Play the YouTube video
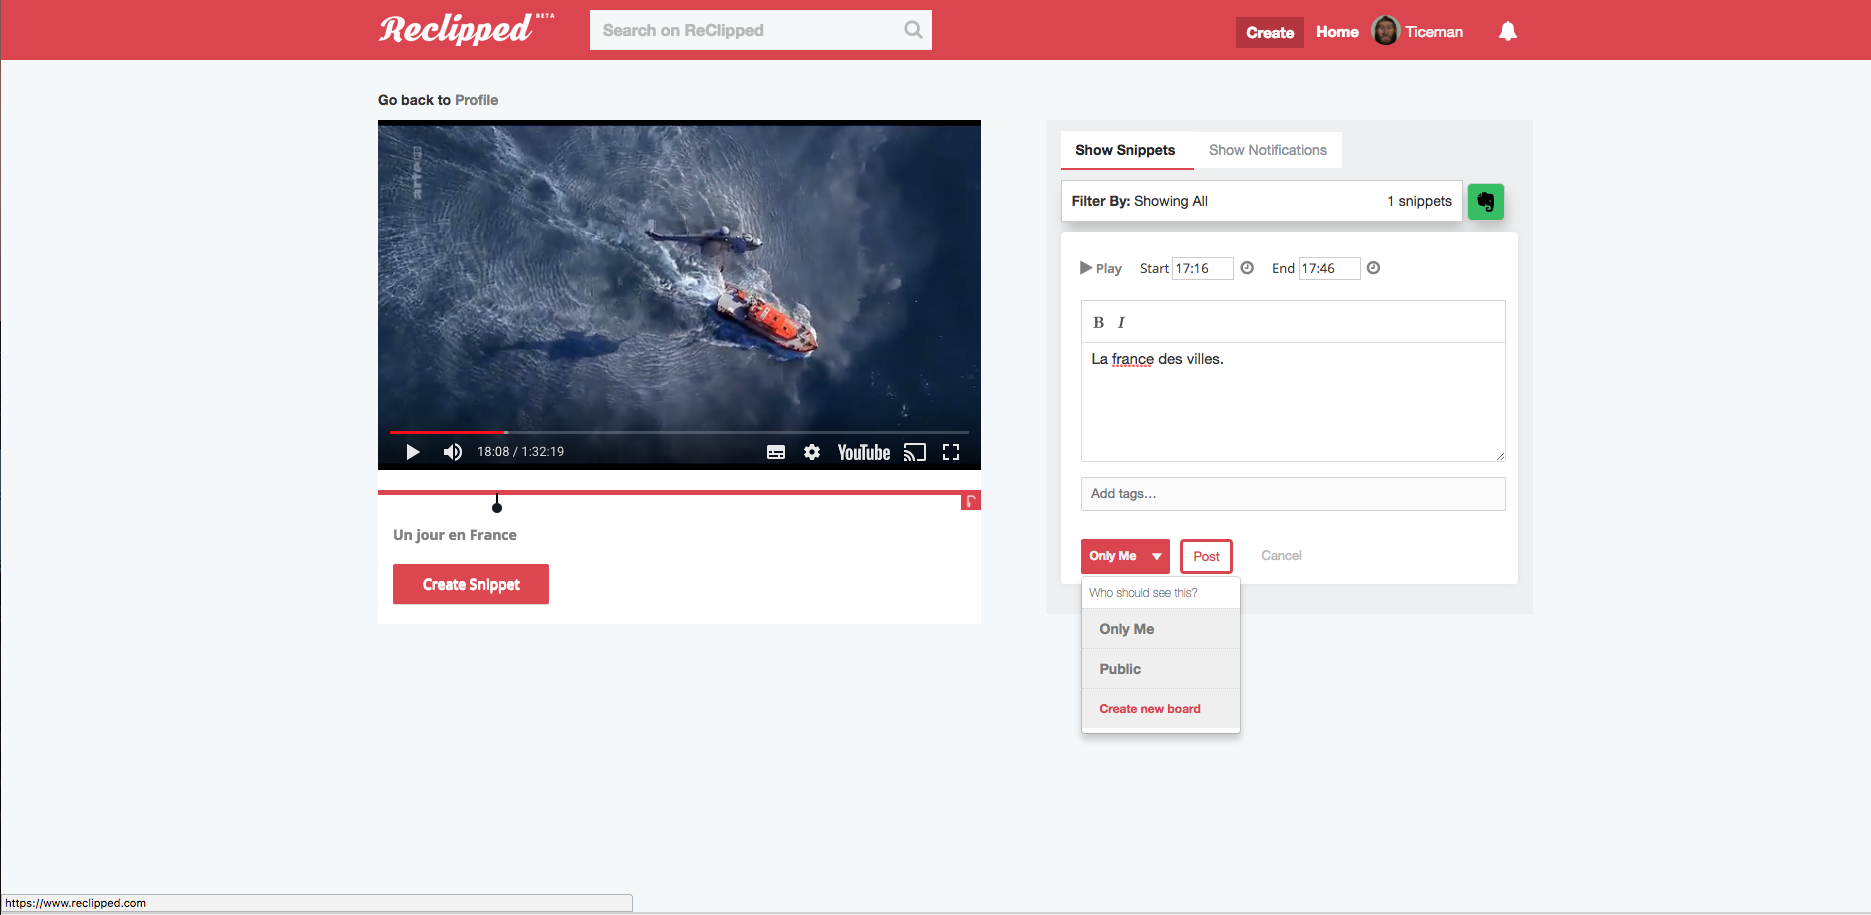This screenshot has width=1871, height=915. (412, 452)
